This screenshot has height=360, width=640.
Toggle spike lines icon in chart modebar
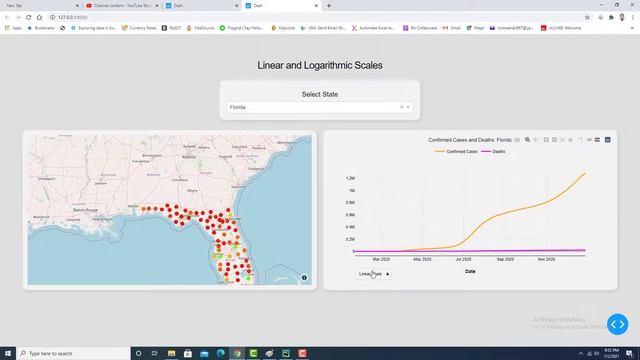click(x=580, y=140)
